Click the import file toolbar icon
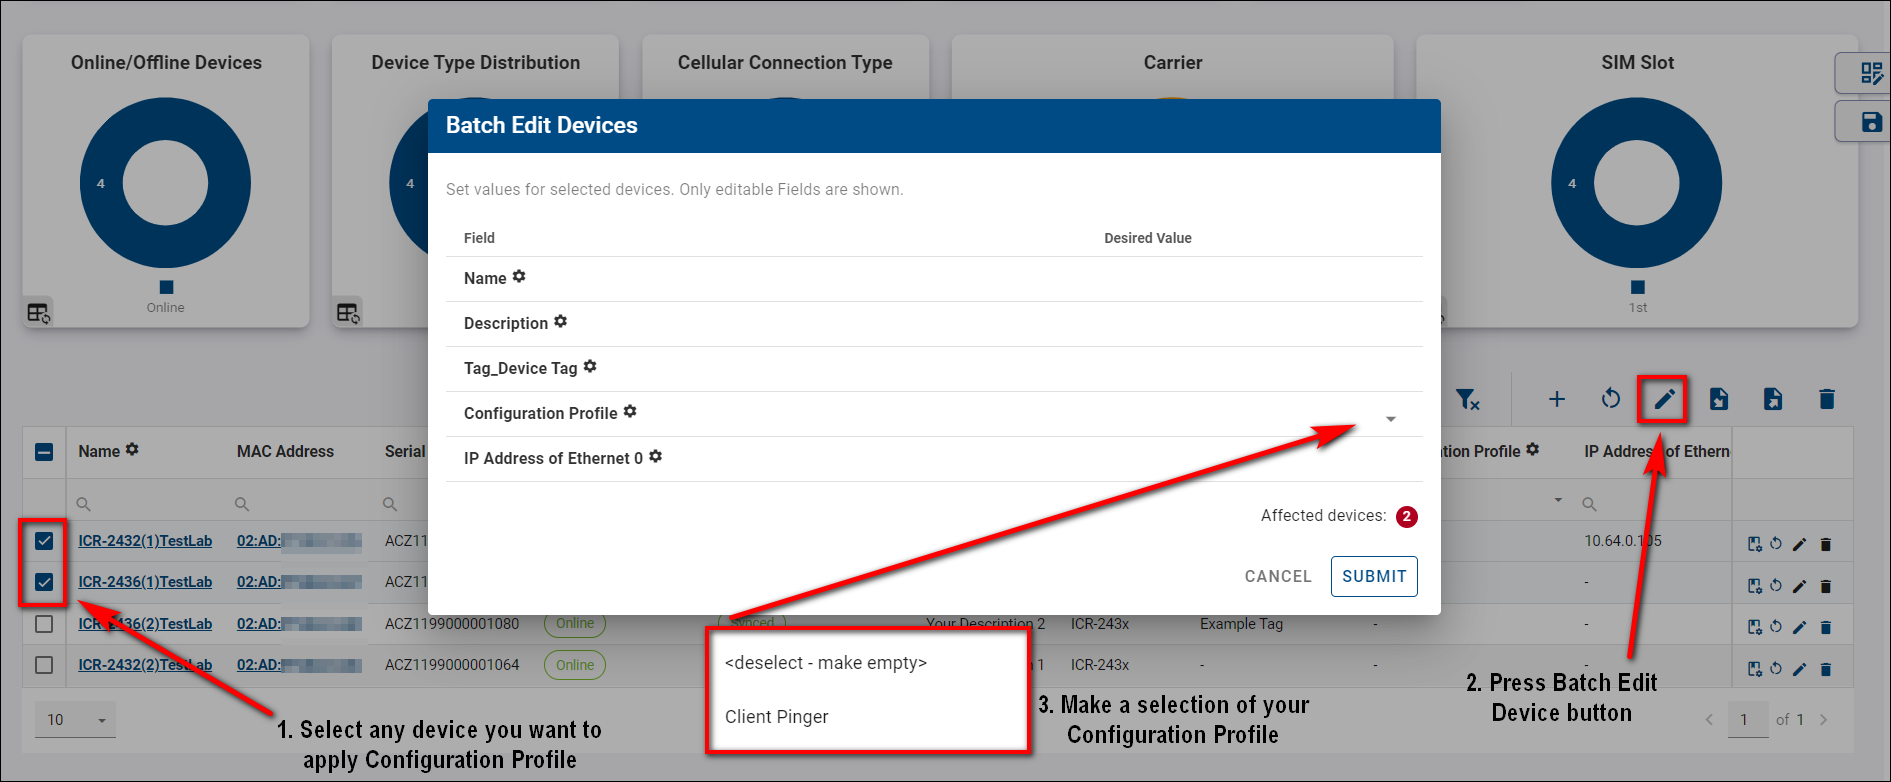The width and height of the screenshot is (1891, 782). (1719, 399)
